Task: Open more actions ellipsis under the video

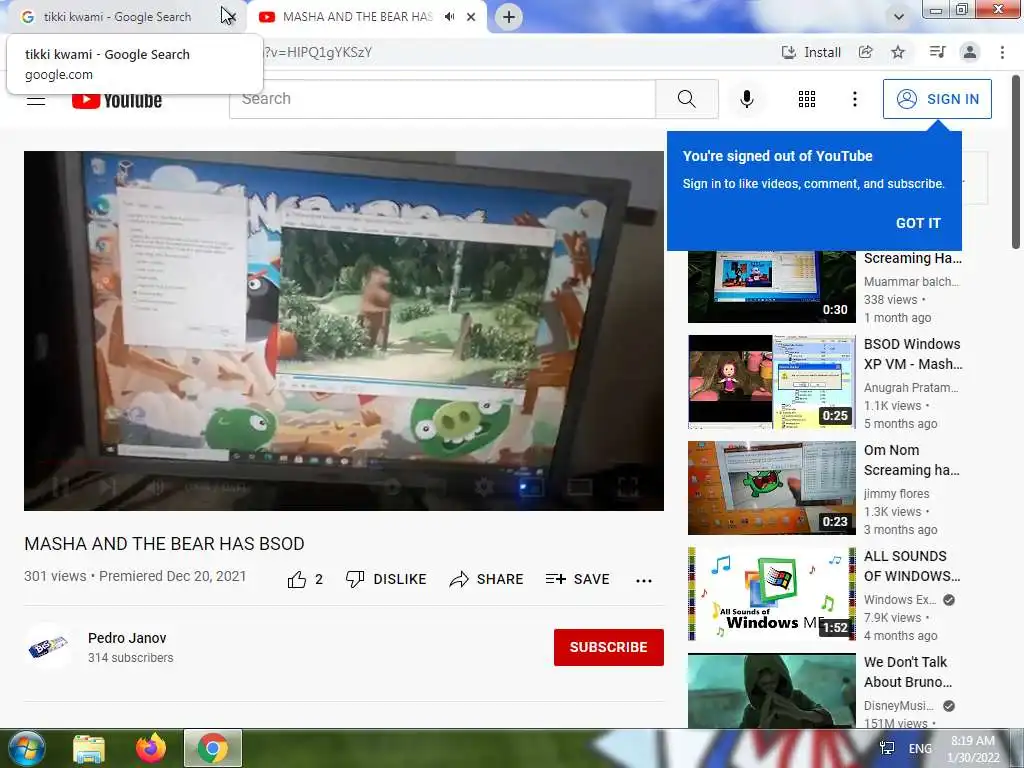Action: click(644, 580)
